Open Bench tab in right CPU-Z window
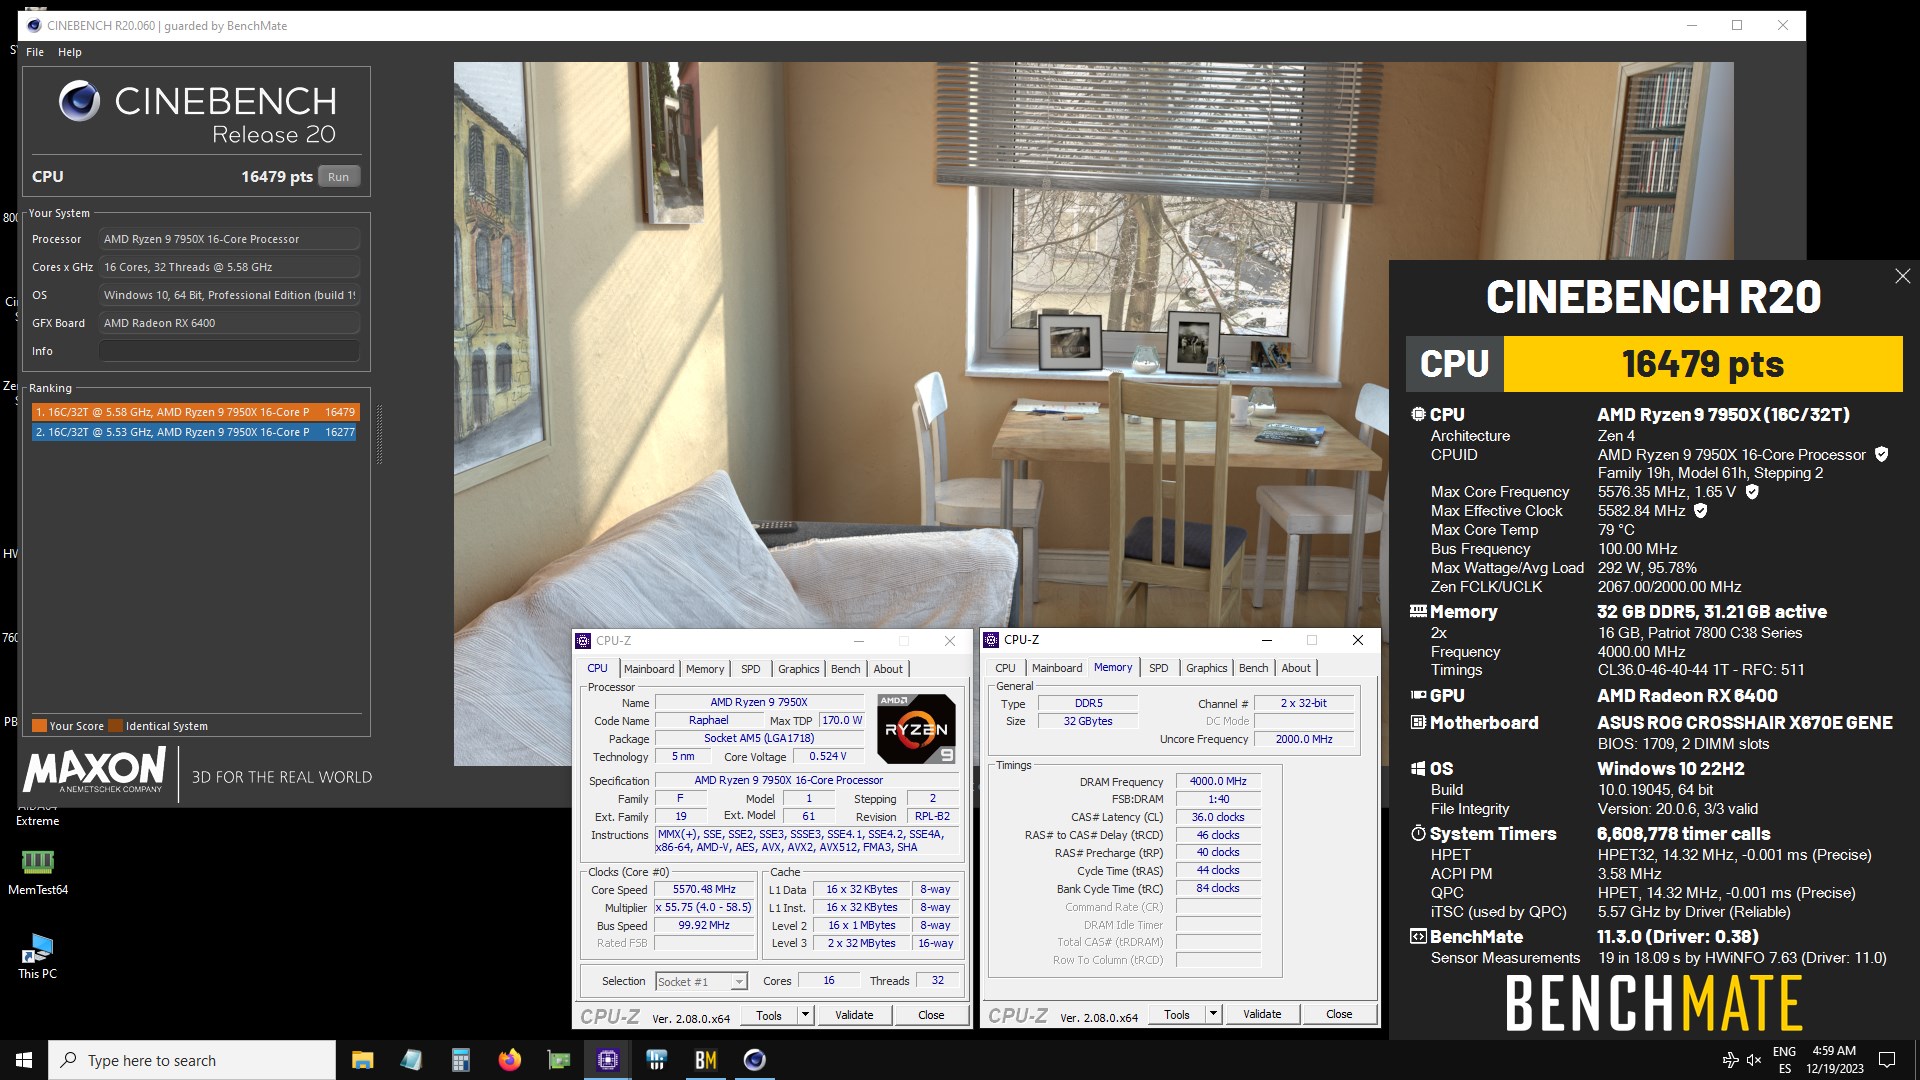This screenshot has width=1920, height=1080. [x=1254, y=668]
